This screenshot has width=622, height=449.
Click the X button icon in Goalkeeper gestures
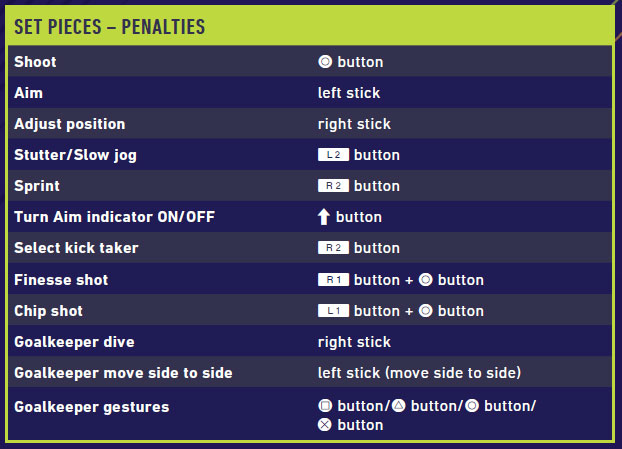325,425
